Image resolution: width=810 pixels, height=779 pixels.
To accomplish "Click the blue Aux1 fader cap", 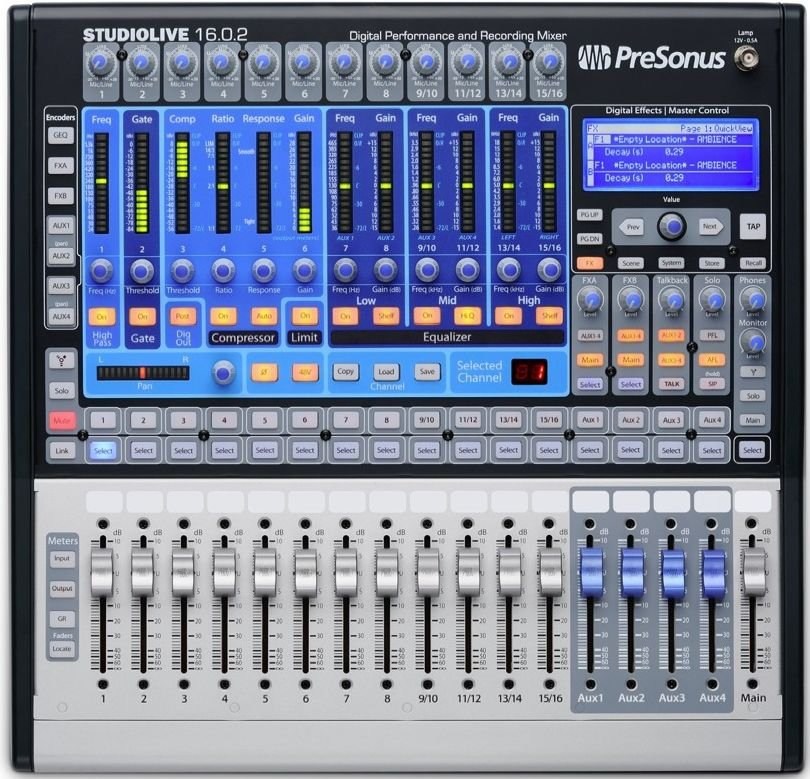I will tap(590, 573).
